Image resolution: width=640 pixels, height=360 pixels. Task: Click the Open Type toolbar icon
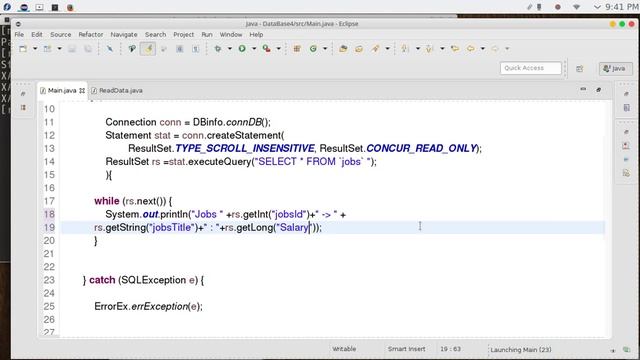[x=343, y=49]
